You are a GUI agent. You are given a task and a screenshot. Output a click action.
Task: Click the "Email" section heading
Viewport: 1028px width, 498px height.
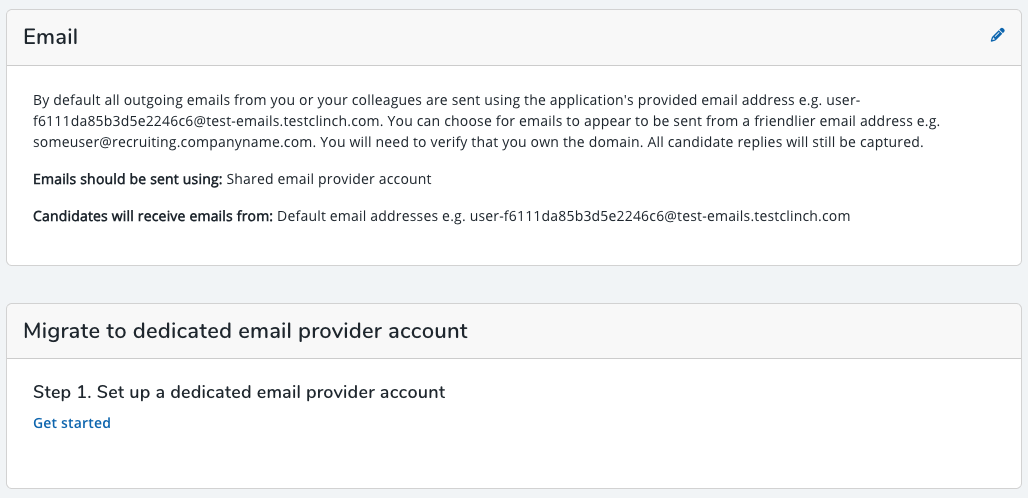click(x=51, y=37)
